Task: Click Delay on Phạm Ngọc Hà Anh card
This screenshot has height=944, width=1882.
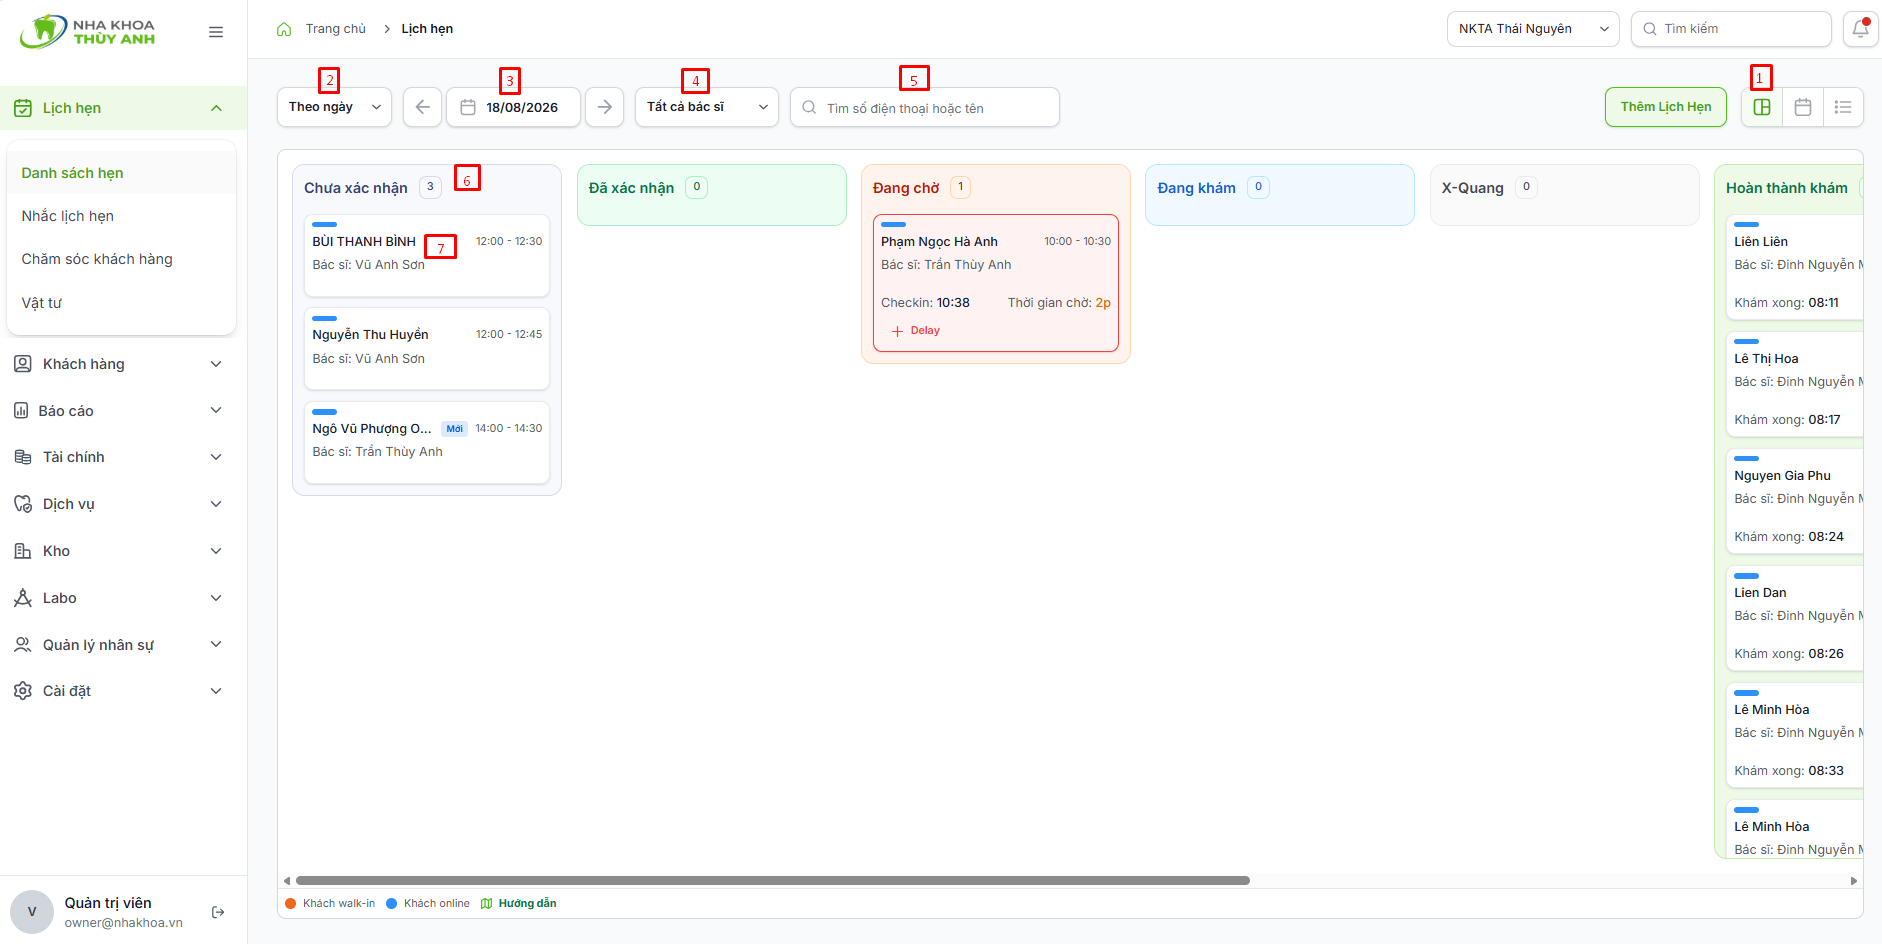Action: point(915,331)
